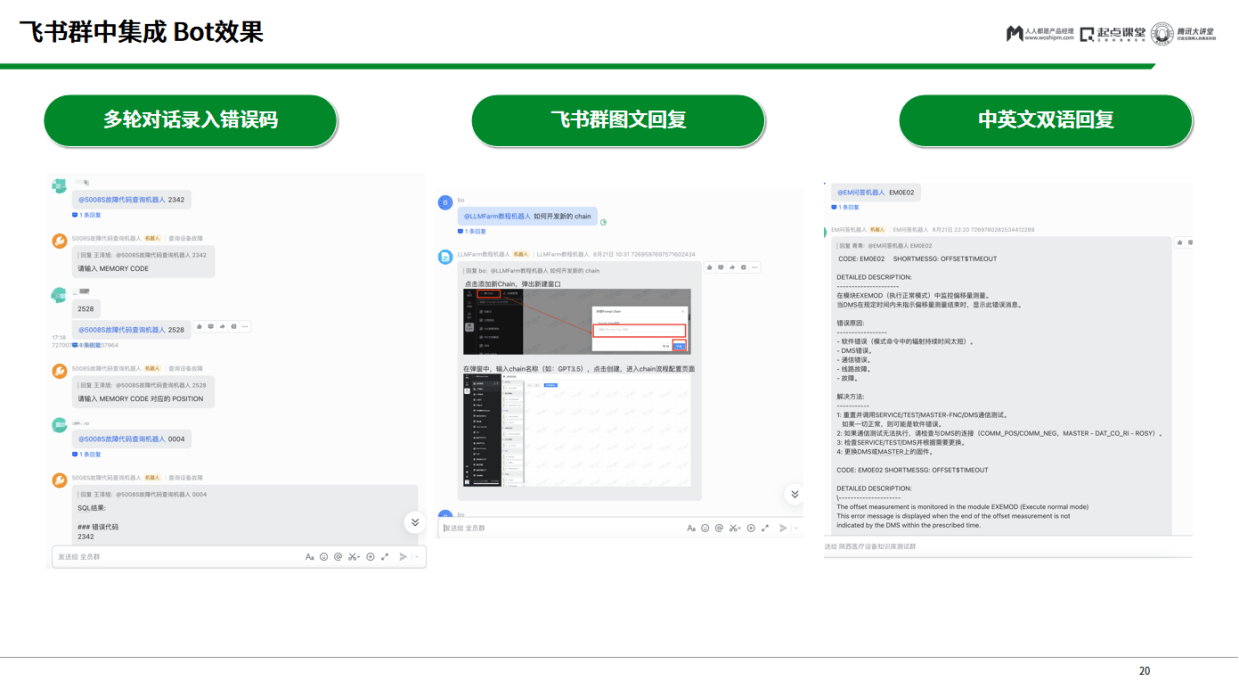Screen dimensions: 1239x697
Task: Click the plus attachment icon in left chat toolbar
Action: (370, 555)
